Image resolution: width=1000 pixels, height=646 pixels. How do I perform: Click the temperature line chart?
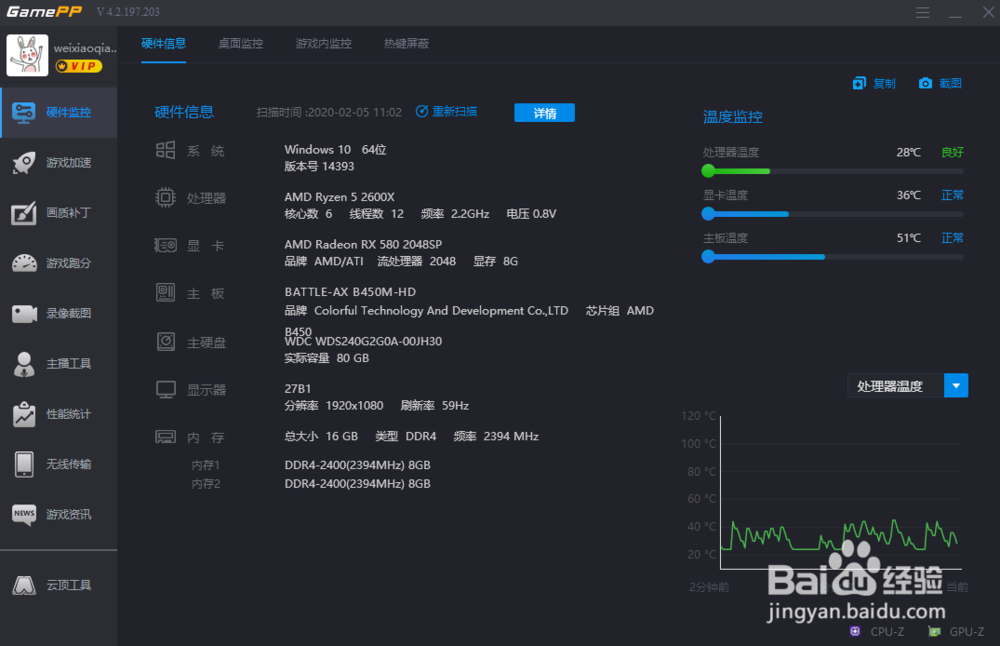pos(839,492)
